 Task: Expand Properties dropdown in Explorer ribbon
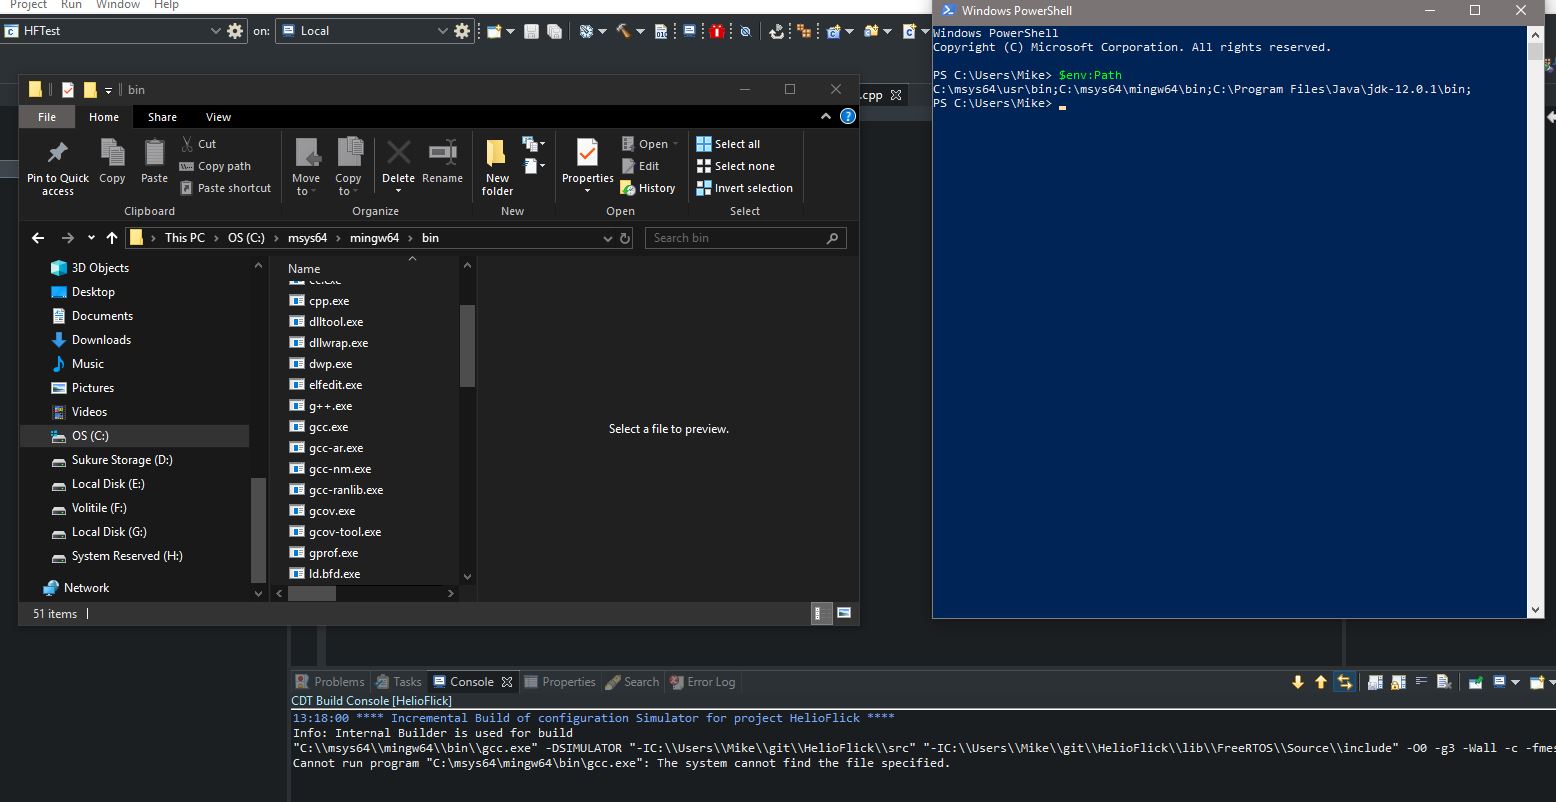point(587,190)
